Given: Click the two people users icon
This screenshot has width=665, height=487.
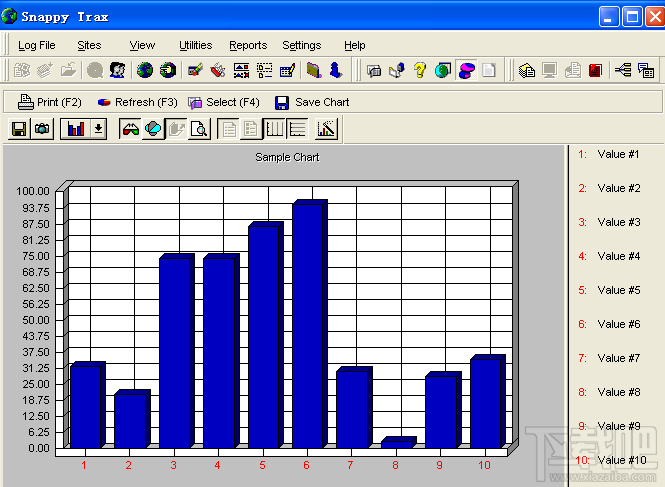Looking at the screenshot, I should pyautogui.click(x=118, y=70).
